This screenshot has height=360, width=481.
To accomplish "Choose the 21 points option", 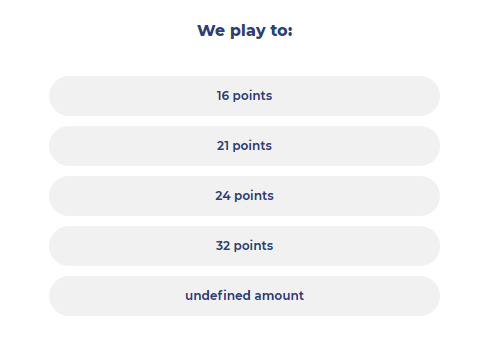I will click(x=244, y=146).
